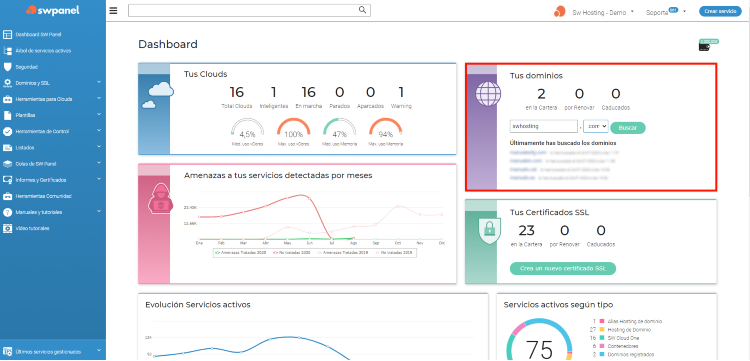
Task: Click the Herramientas para Clouds briefcase icon
Action: click(7, 99)
